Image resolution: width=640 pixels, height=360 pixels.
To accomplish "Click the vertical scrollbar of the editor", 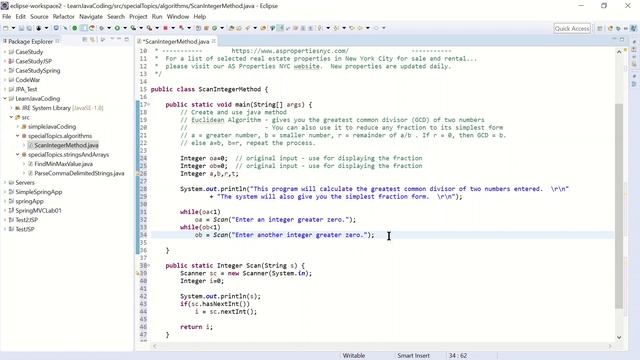I will [619, 206].
